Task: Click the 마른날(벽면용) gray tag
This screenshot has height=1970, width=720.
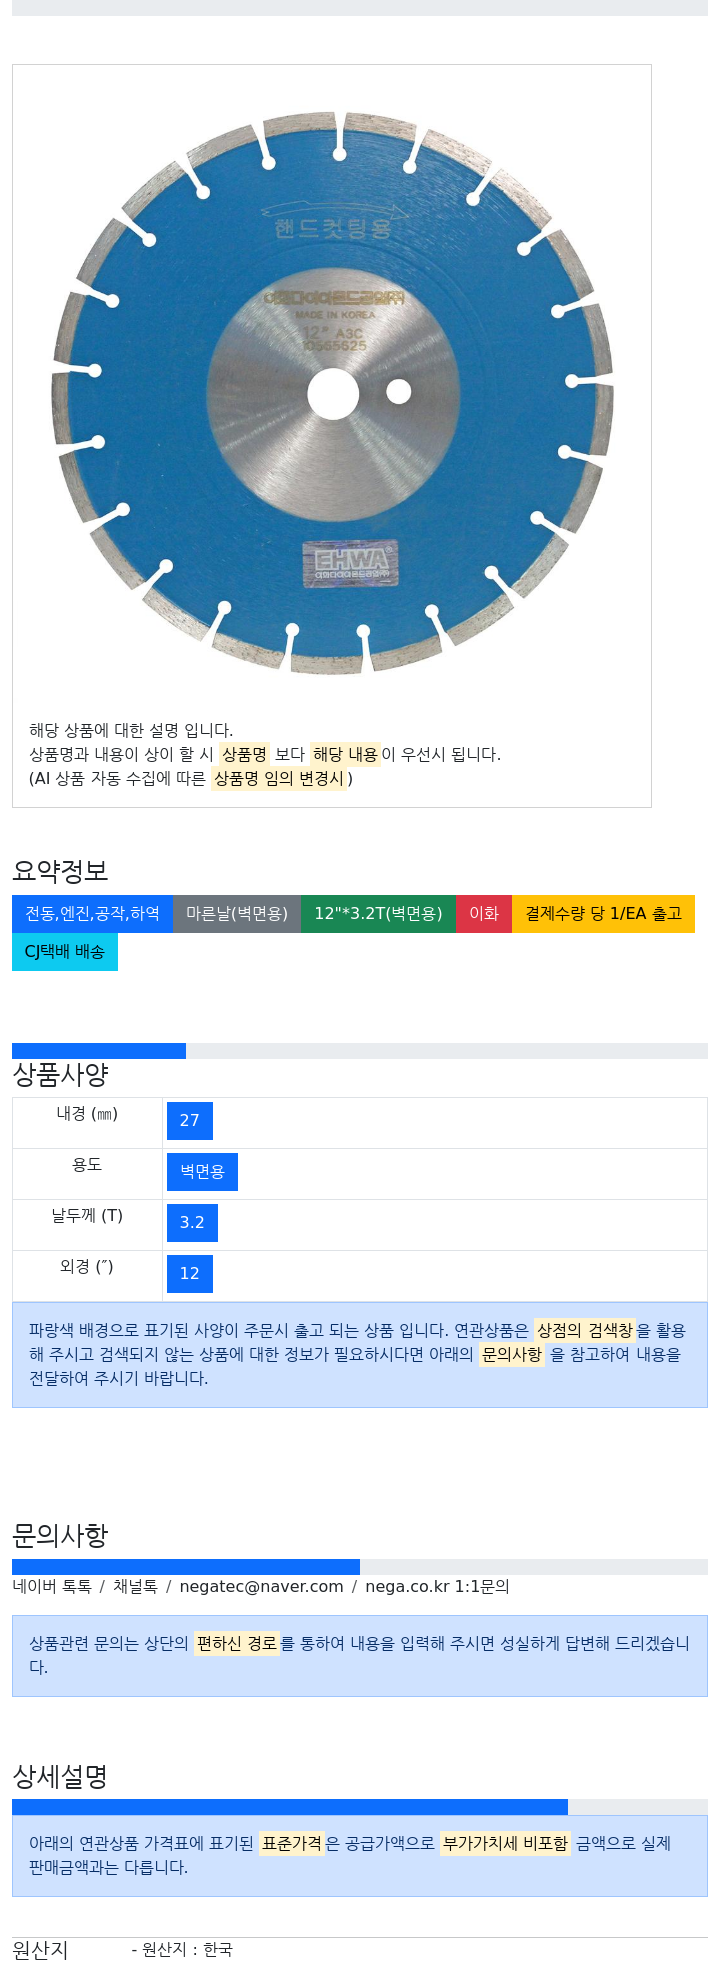Action: (237, 914)
